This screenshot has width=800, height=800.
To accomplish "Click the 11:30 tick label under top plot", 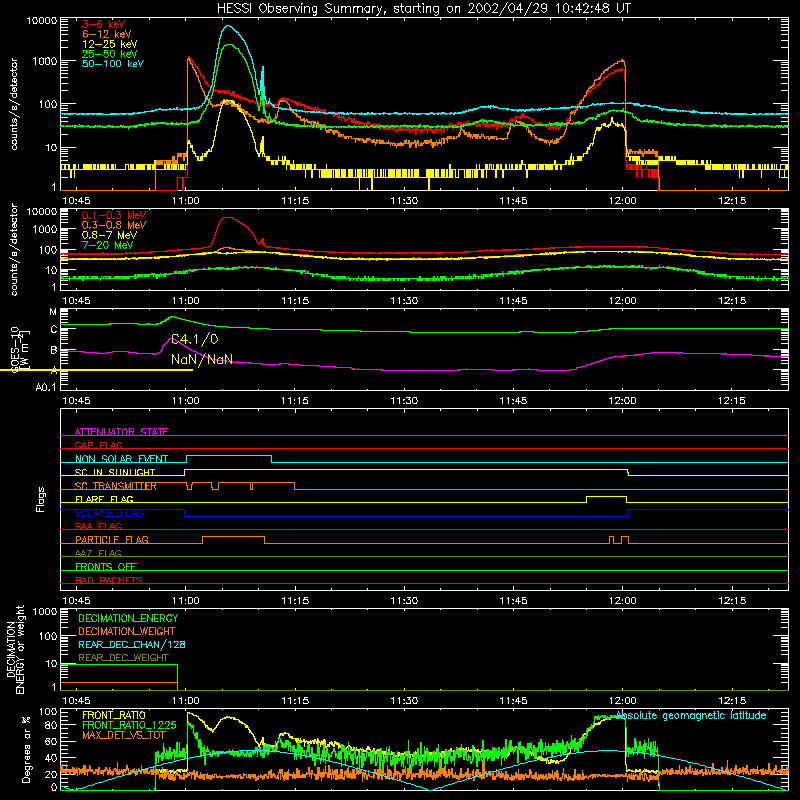I will pyautogui.click(x=404, y=201).
